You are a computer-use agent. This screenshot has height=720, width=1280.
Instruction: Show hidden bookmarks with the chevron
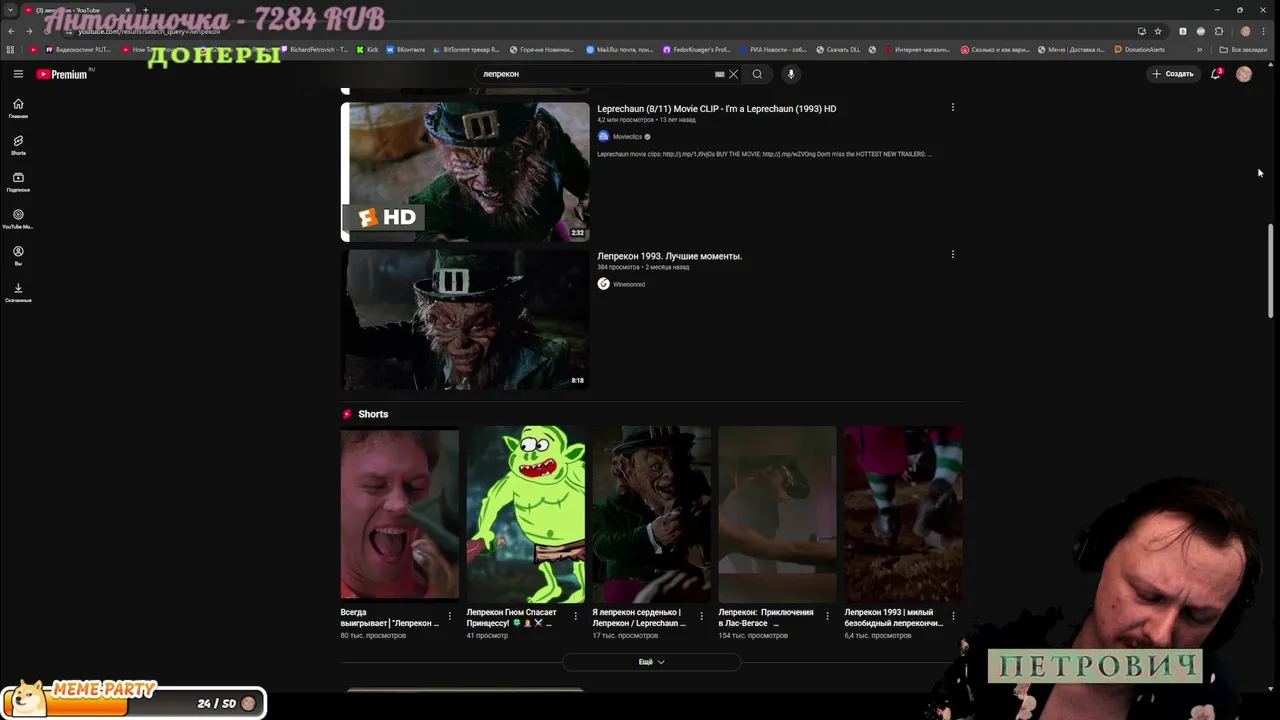(1199, 50)
